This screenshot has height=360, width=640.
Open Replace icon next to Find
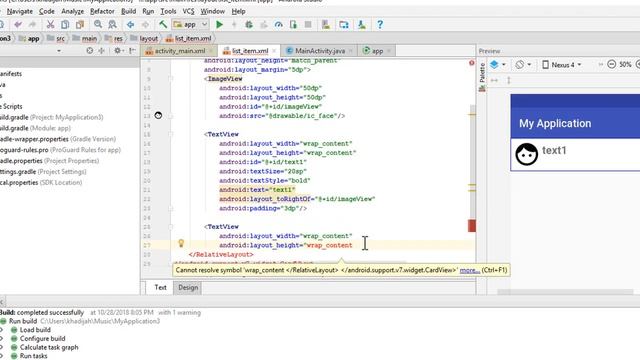[x=112, y=24]
